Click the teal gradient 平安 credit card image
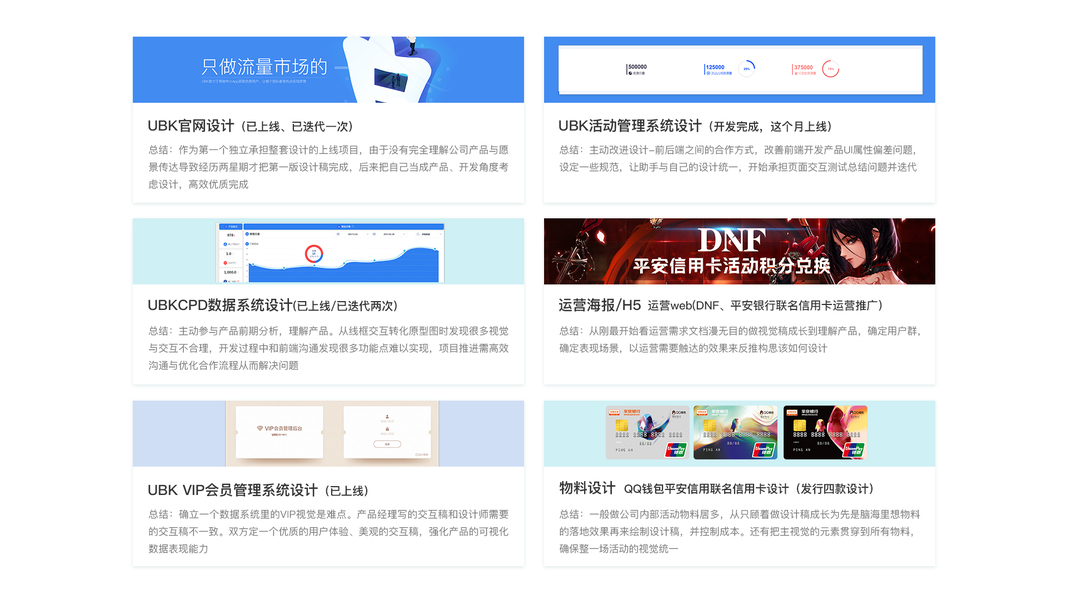 coord(735,433)
